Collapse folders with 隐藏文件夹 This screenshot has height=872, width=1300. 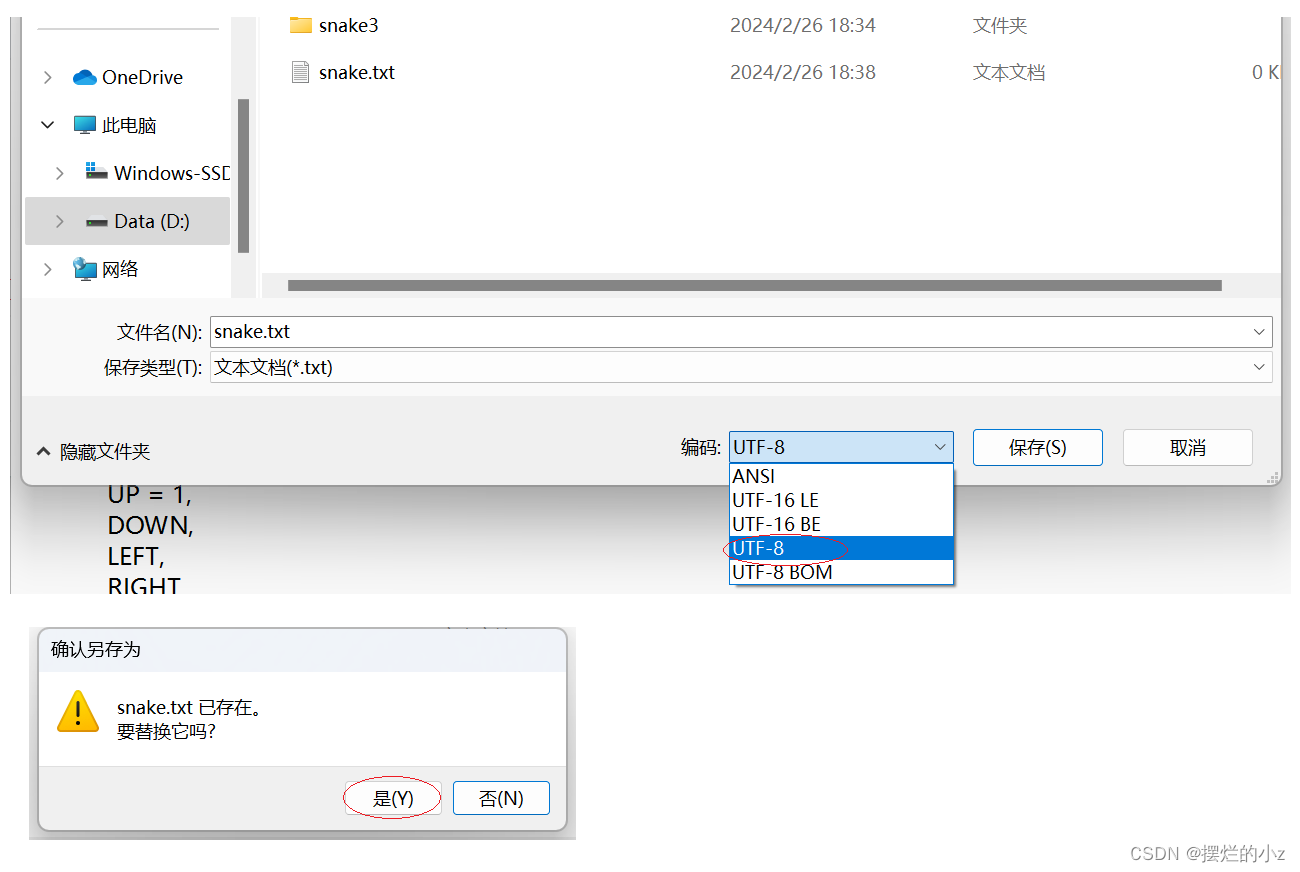click(93, 452)
